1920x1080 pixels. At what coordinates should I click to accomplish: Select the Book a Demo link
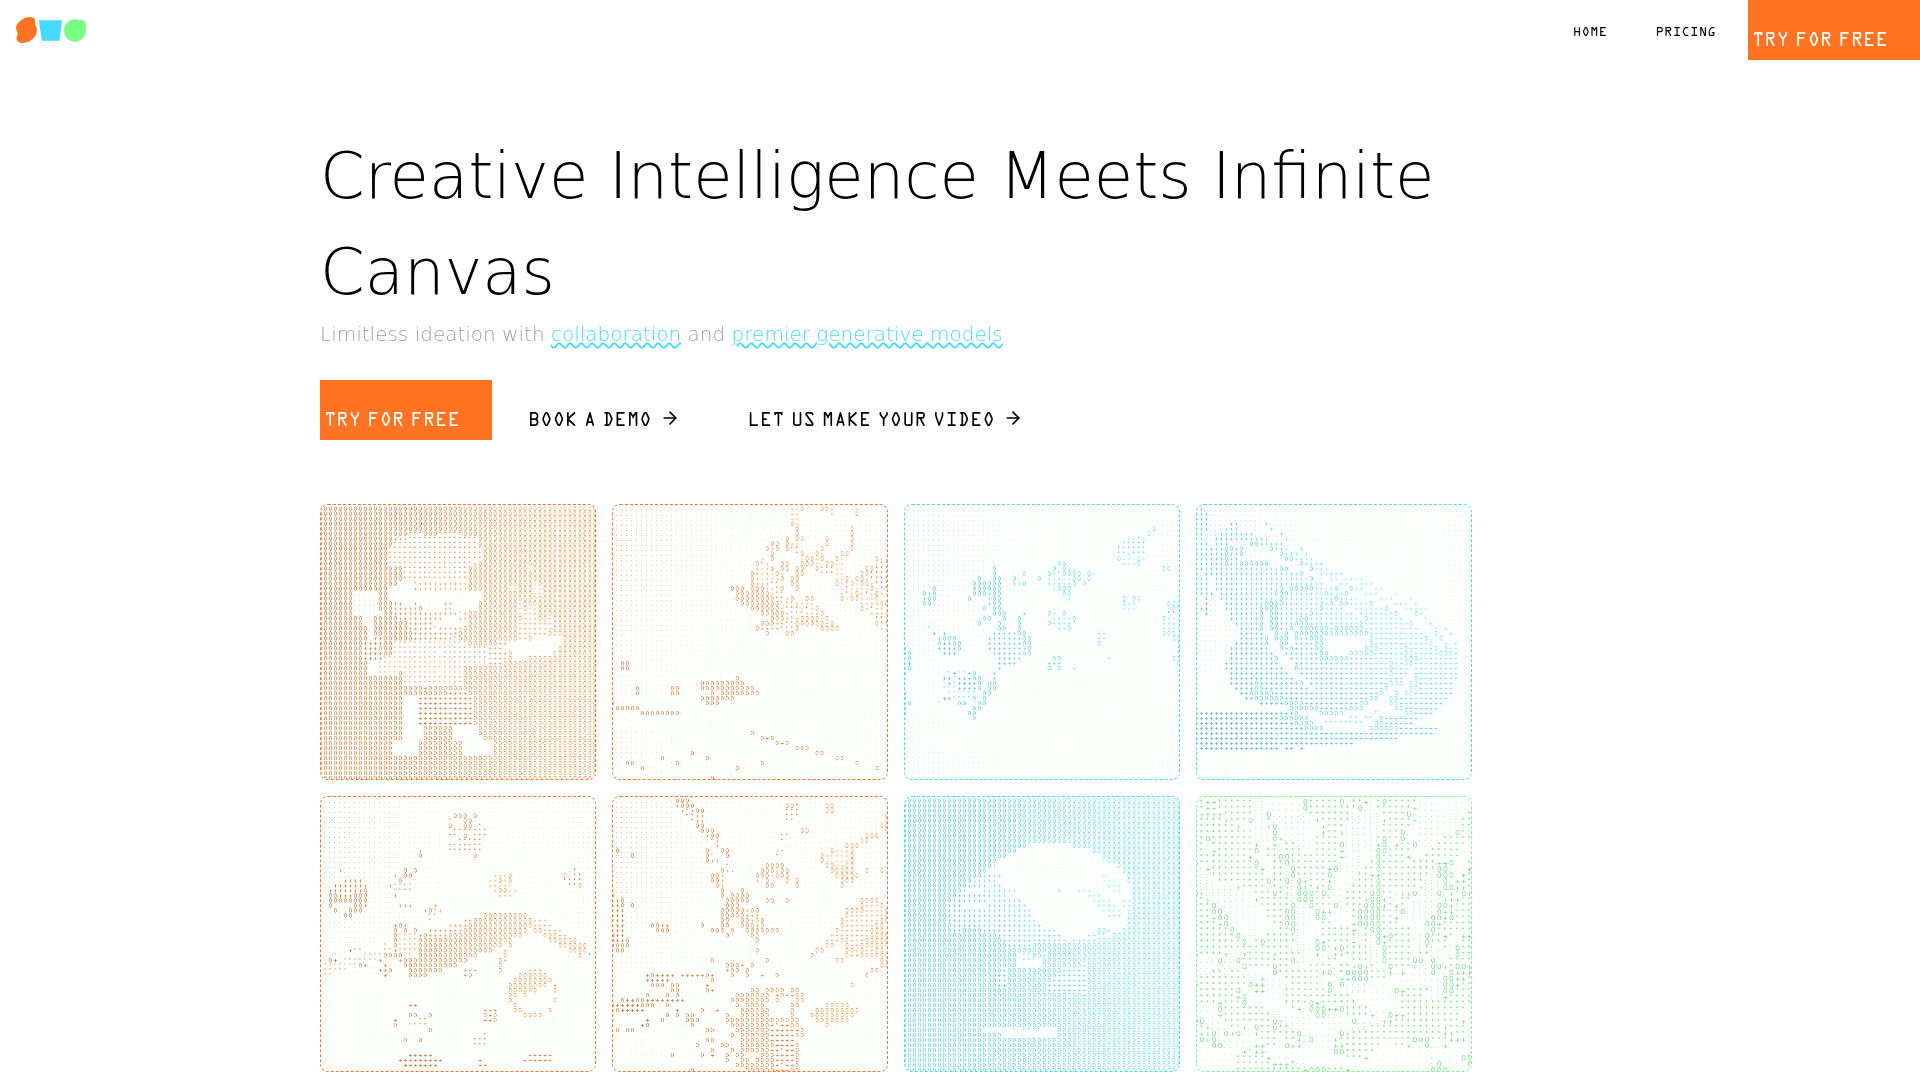(x=590, y=419)
